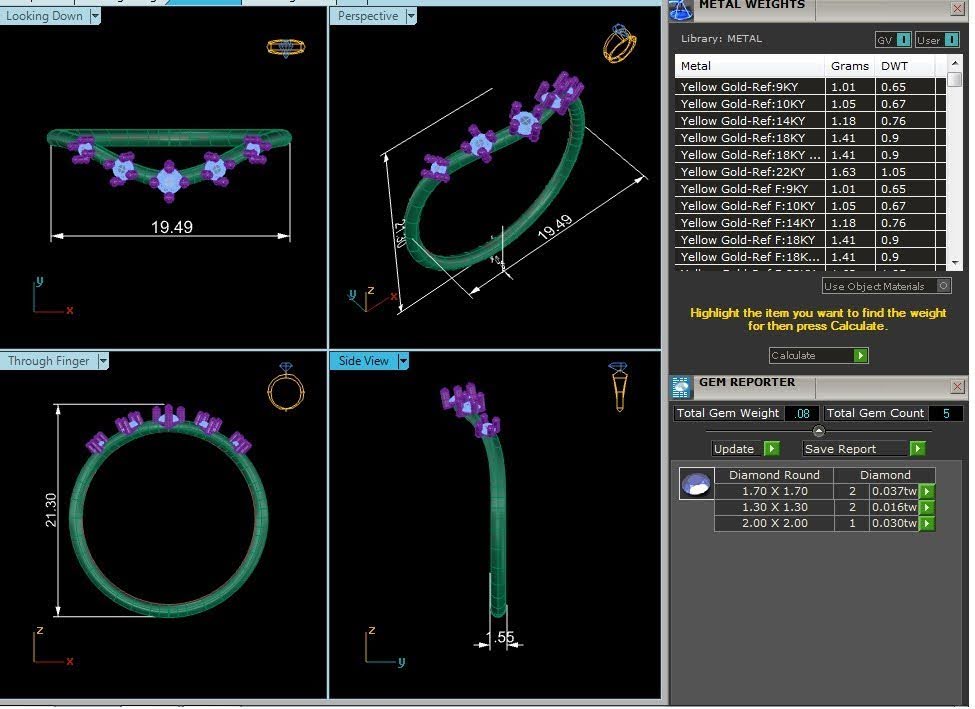Click the Gem Reporter panel icon
The width and height of the screenshot is (975, 709).
click(681, 387)
